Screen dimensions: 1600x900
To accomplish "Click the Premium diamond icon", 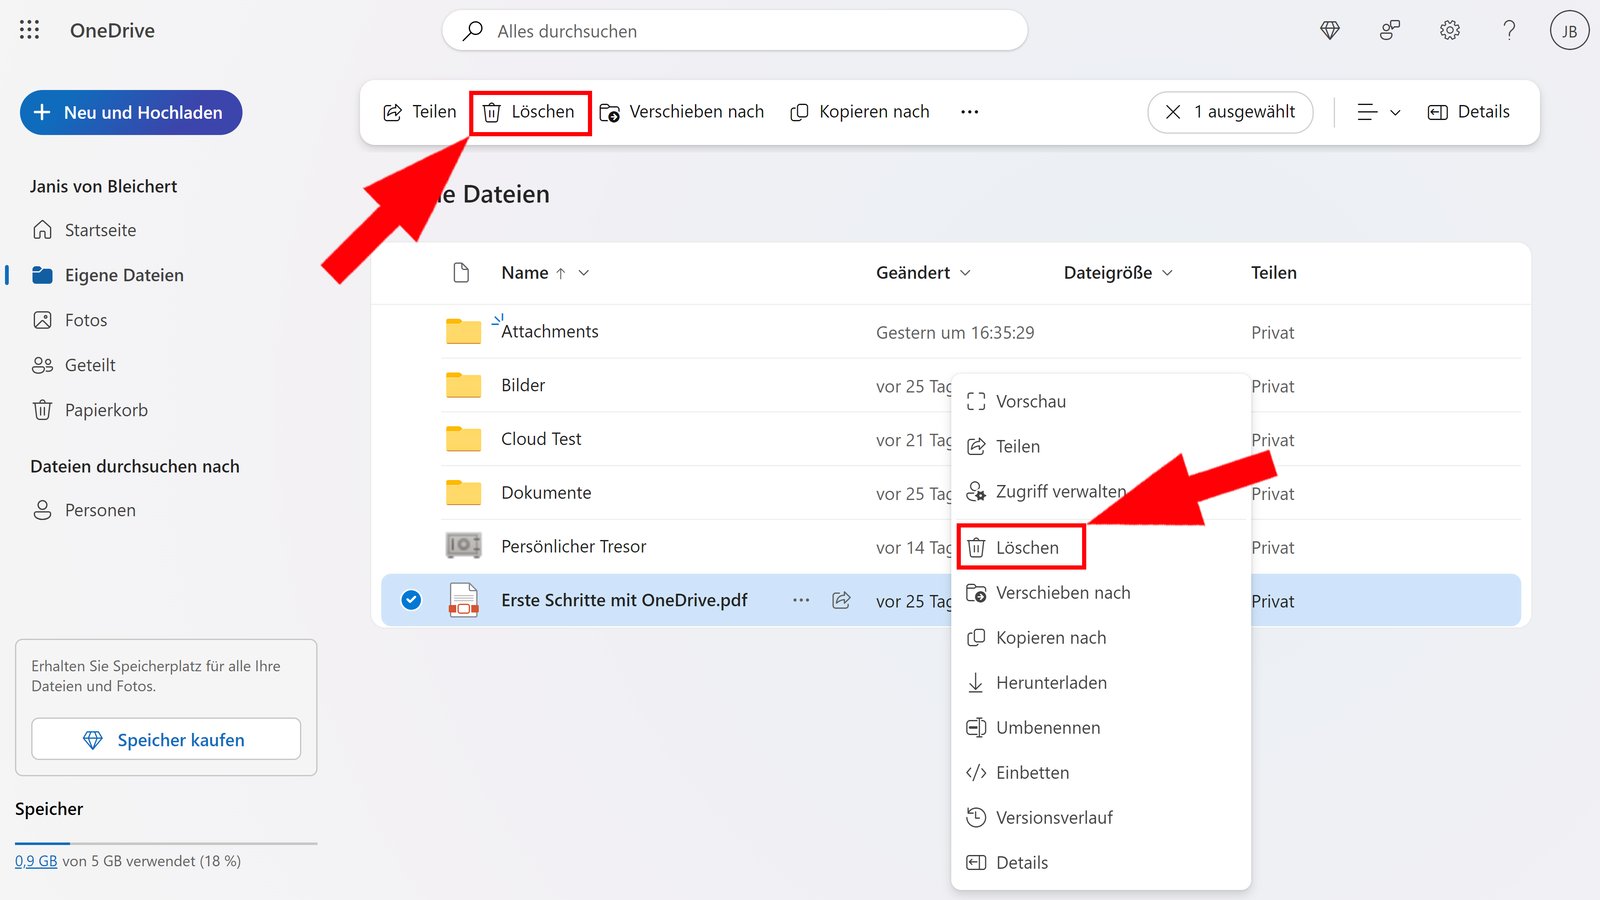I will [x=1329, y=30].
